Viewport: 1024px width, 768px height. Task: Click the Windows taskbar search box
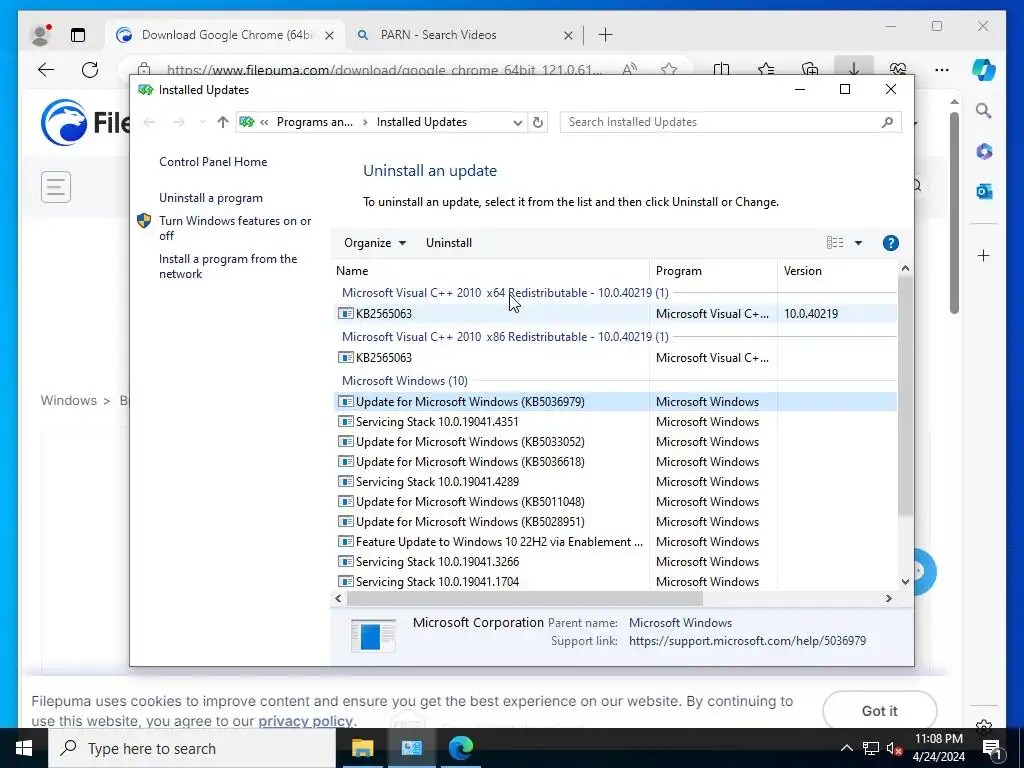click(191, 748)
